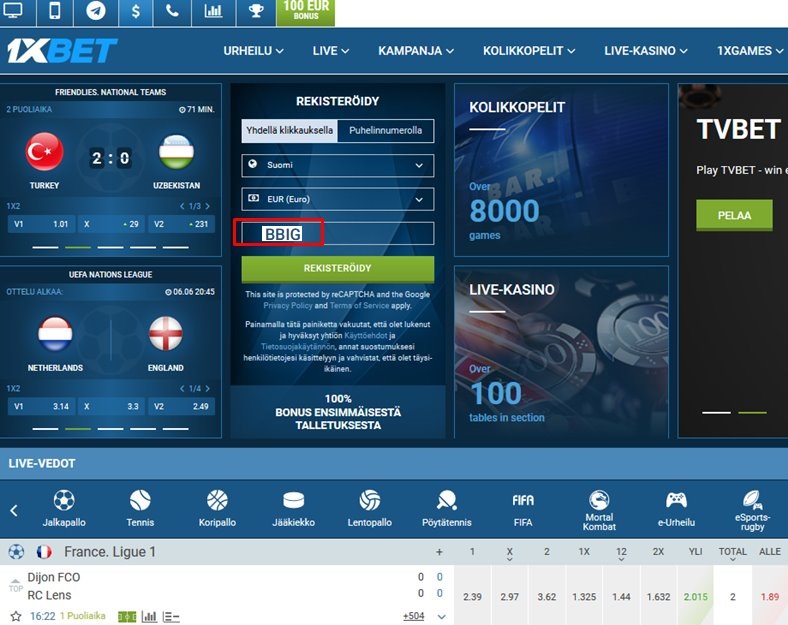Select the Jalkapallo sport icon
Screen dimensions: 788x625
(x=64, y=508)
